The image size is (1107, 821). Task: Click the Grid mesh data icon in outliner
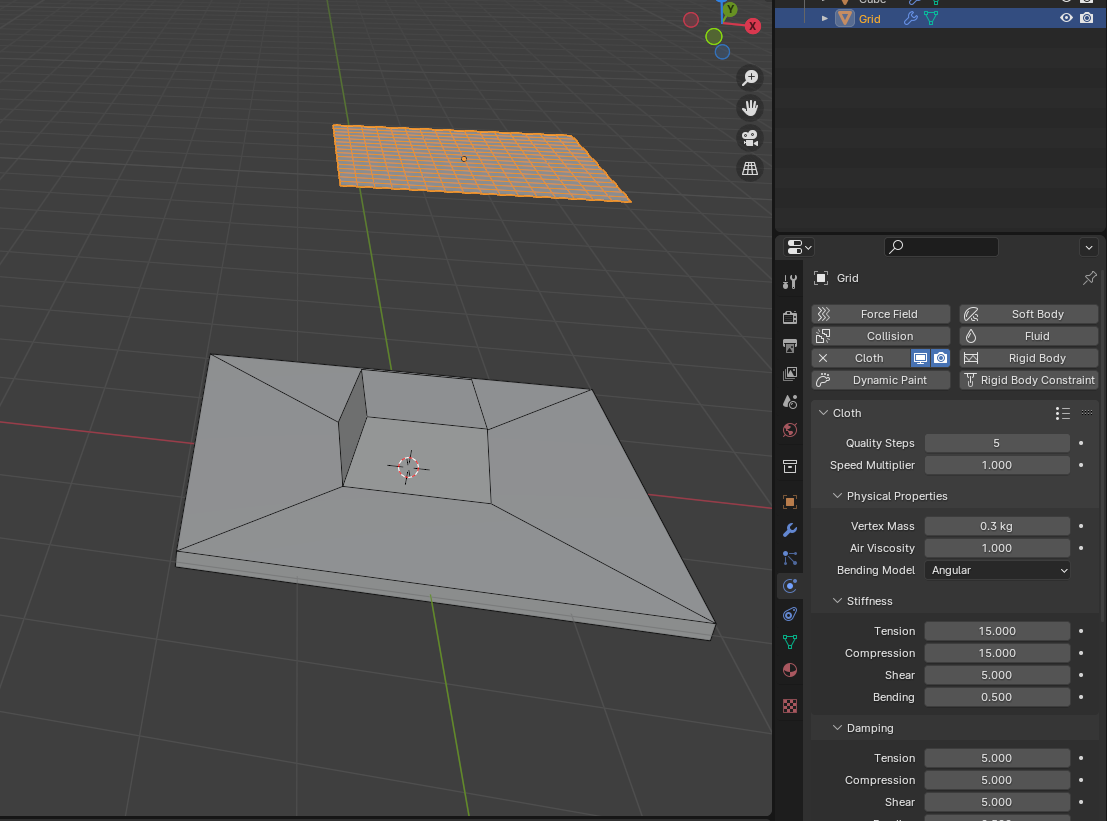tap(931, 18)
